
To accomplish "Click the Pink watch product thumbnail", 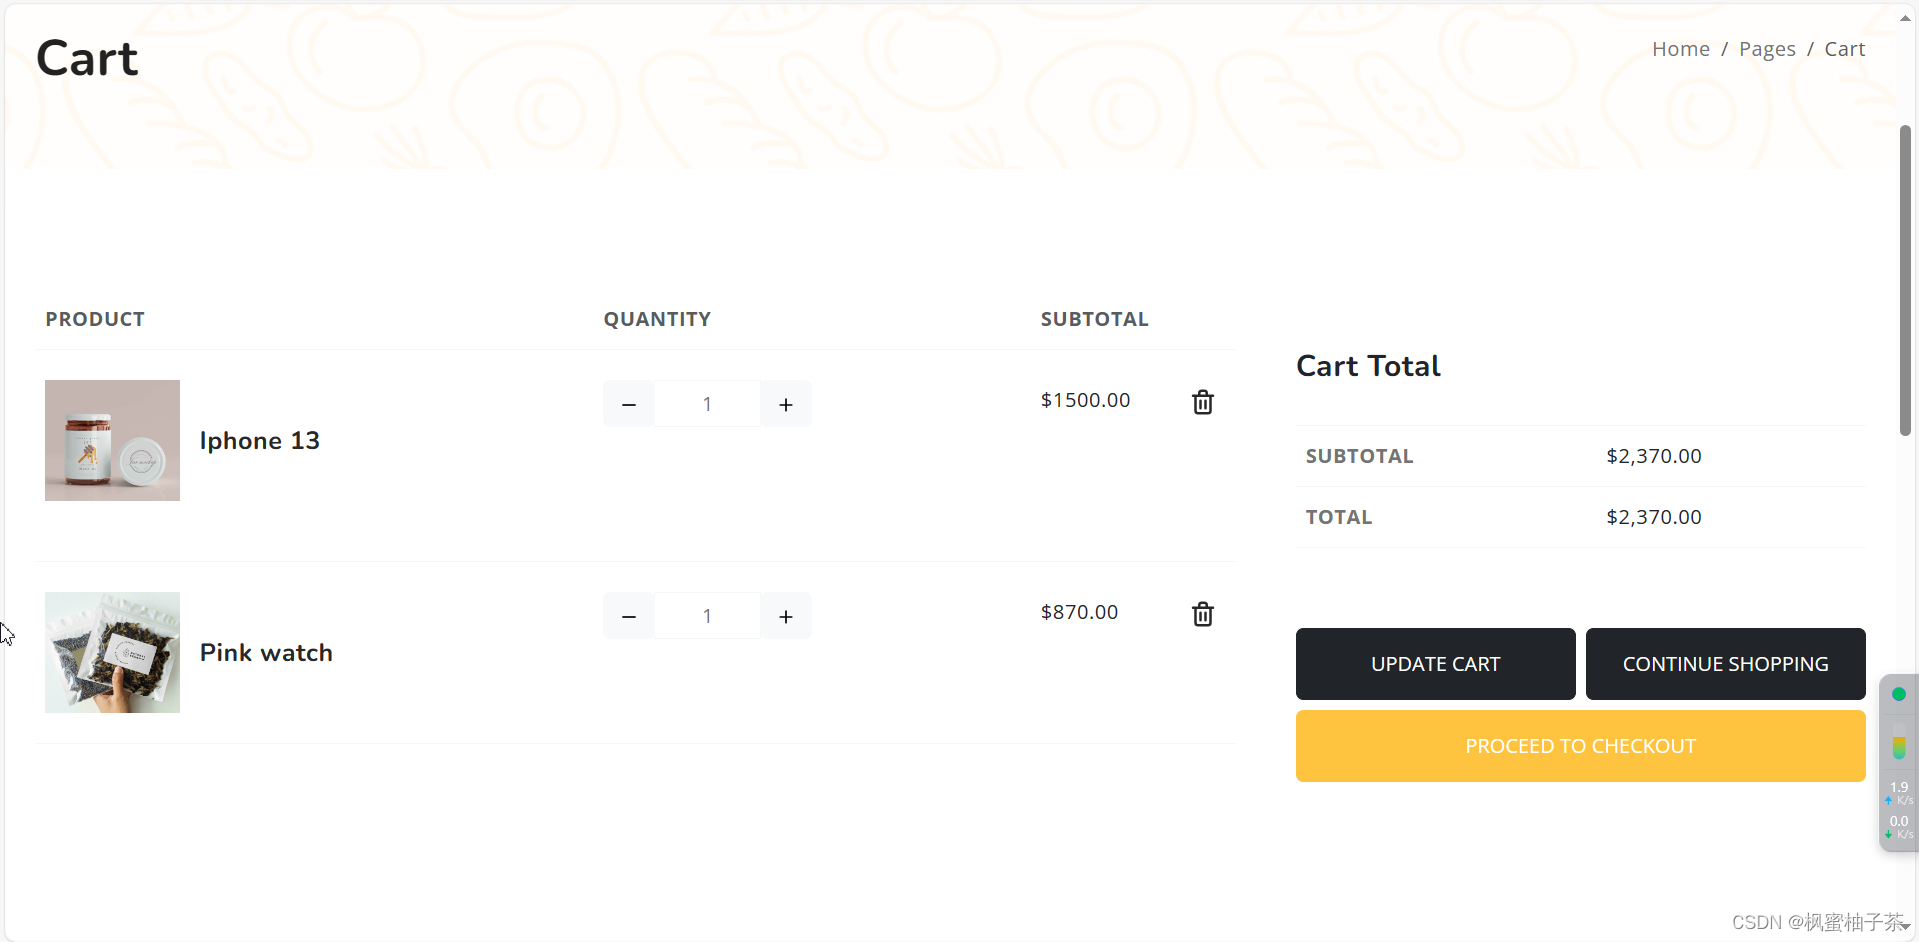I will [x=111, y=652].
